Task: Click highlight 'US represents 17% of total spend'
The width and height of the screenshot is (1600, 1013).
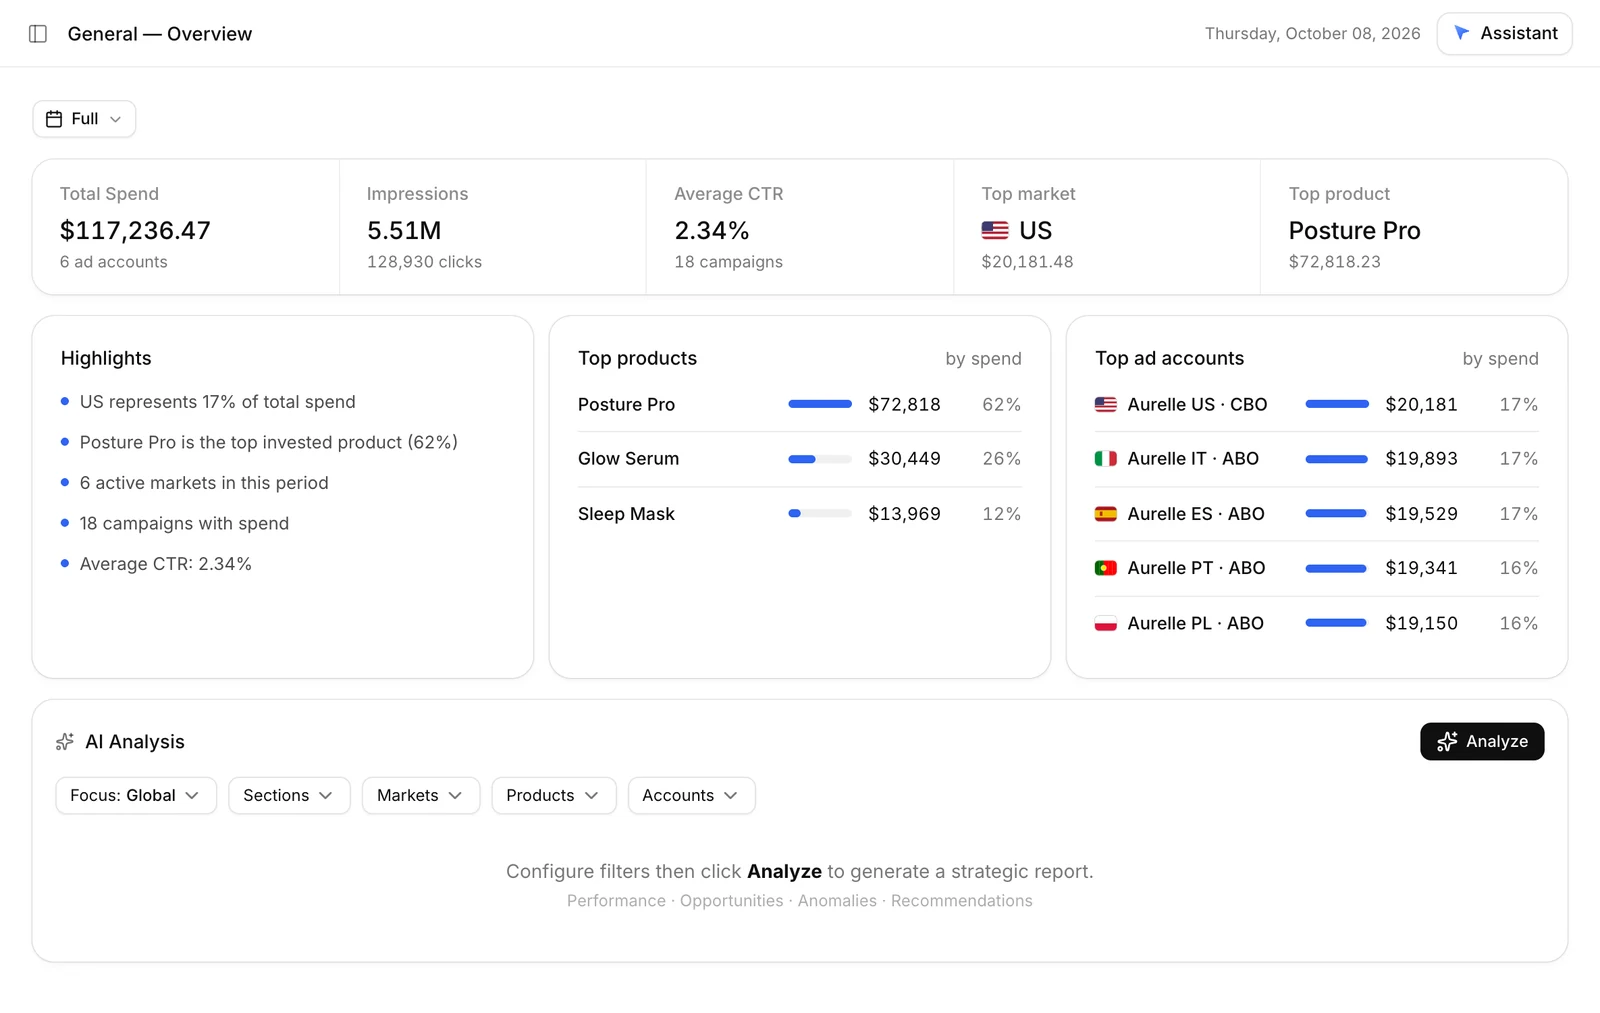Action: pyautogui.click(x=218, y=402)
